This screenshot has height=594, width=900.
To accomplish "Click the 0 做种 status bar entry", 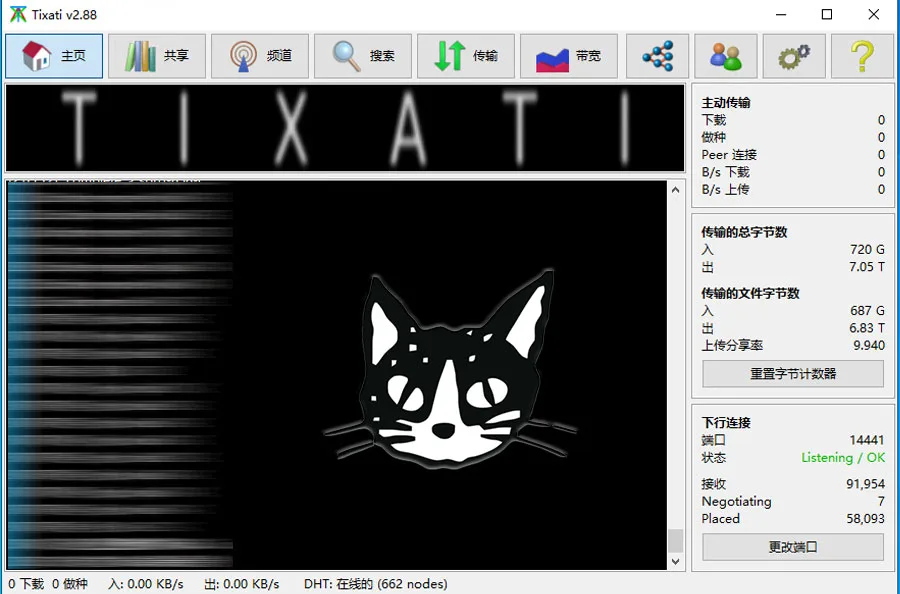I will tap(69, 584).
